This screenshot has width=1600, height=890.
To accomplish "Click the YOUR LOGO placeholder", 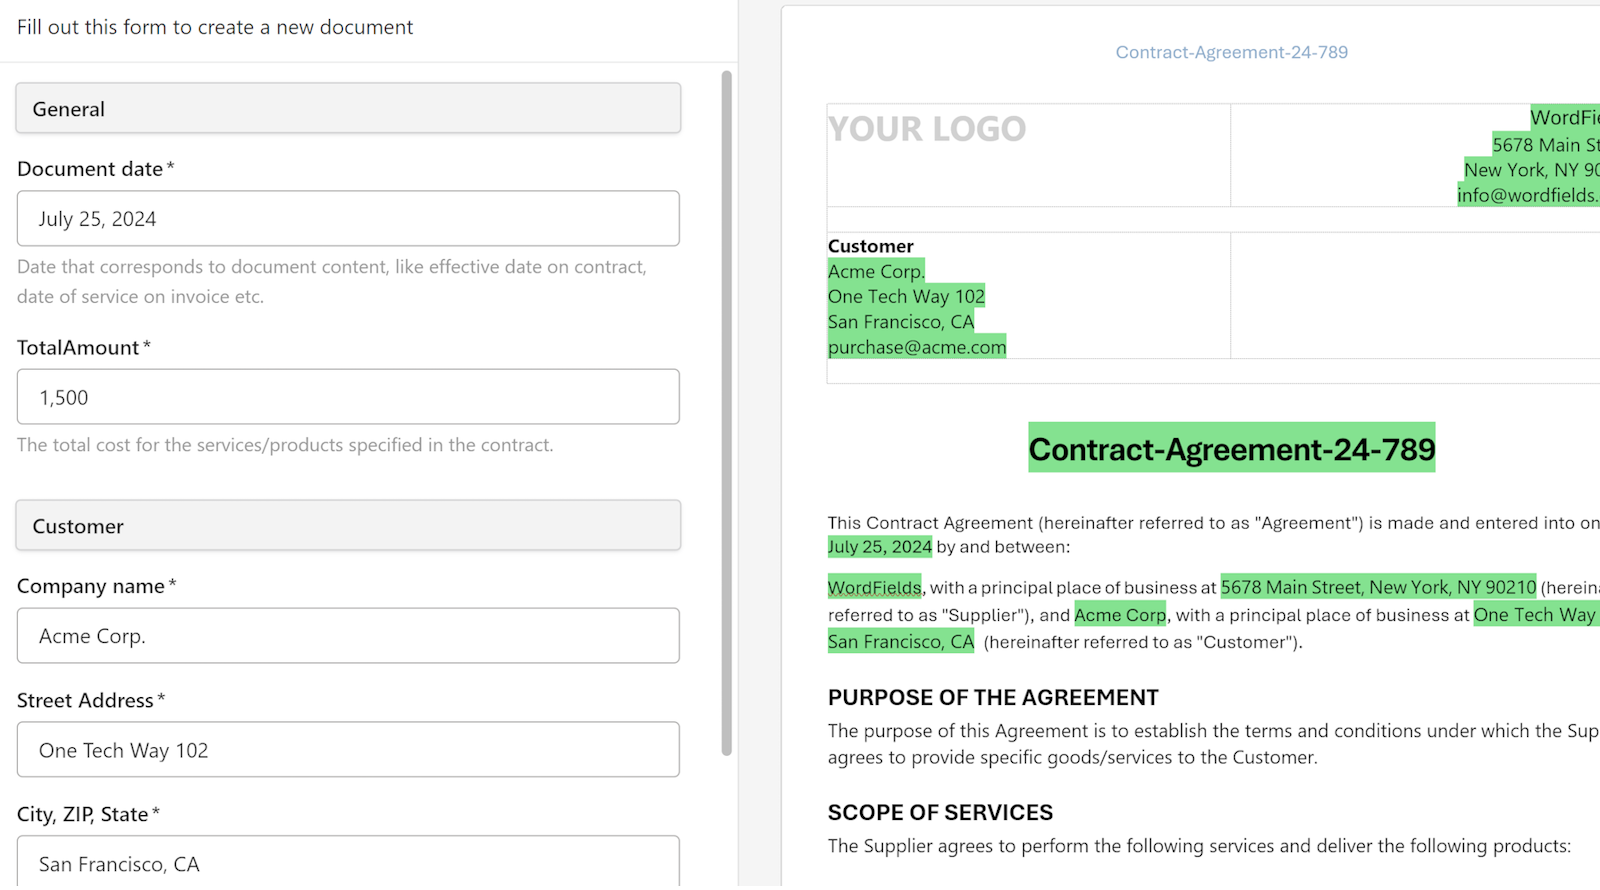I will 927,129.
